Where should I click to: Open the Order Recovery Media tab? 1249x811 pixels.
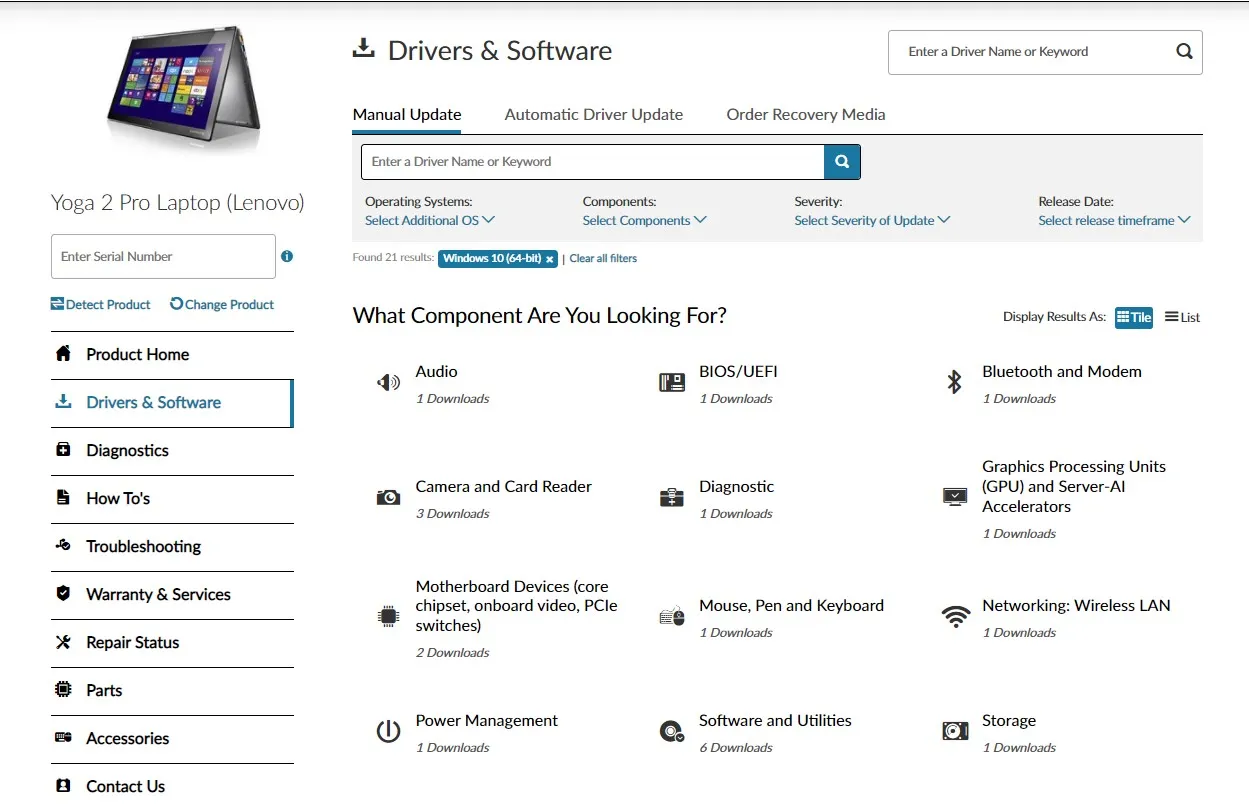(x=806, y=114)
